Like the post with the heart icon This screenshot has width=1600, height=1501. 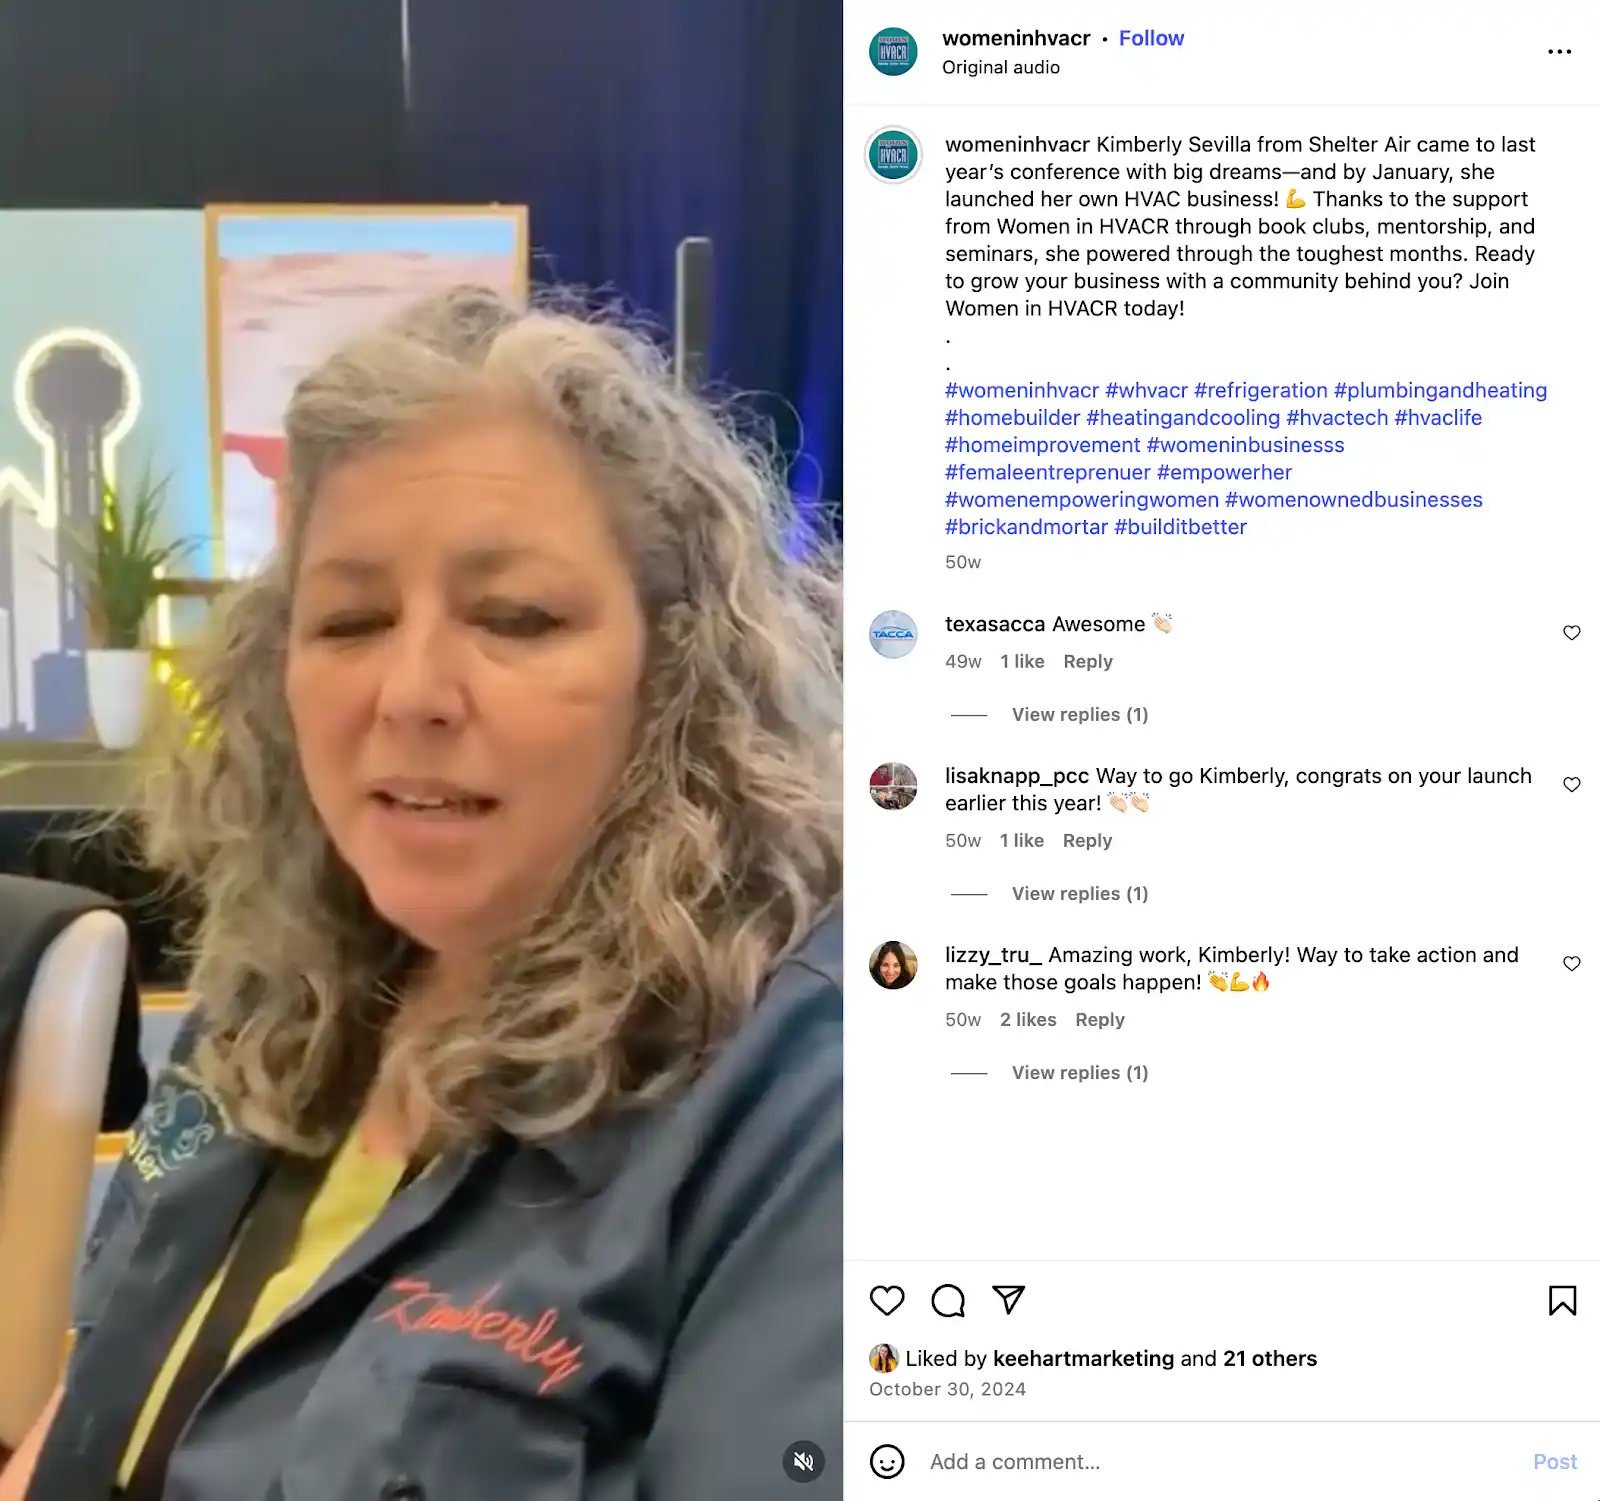coord(887,1300)
